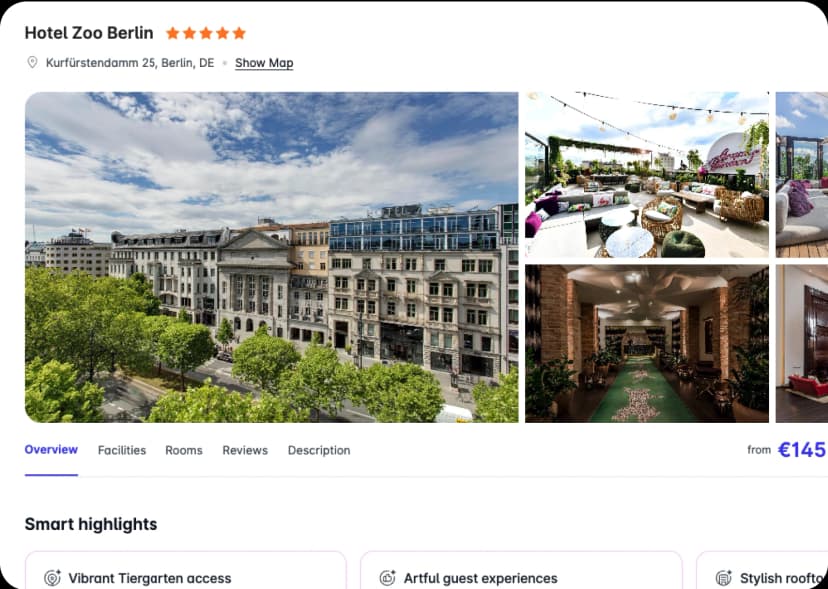Click the €145 starting price
The width and height of the screenshot is (828, 589).
(802, 450)
